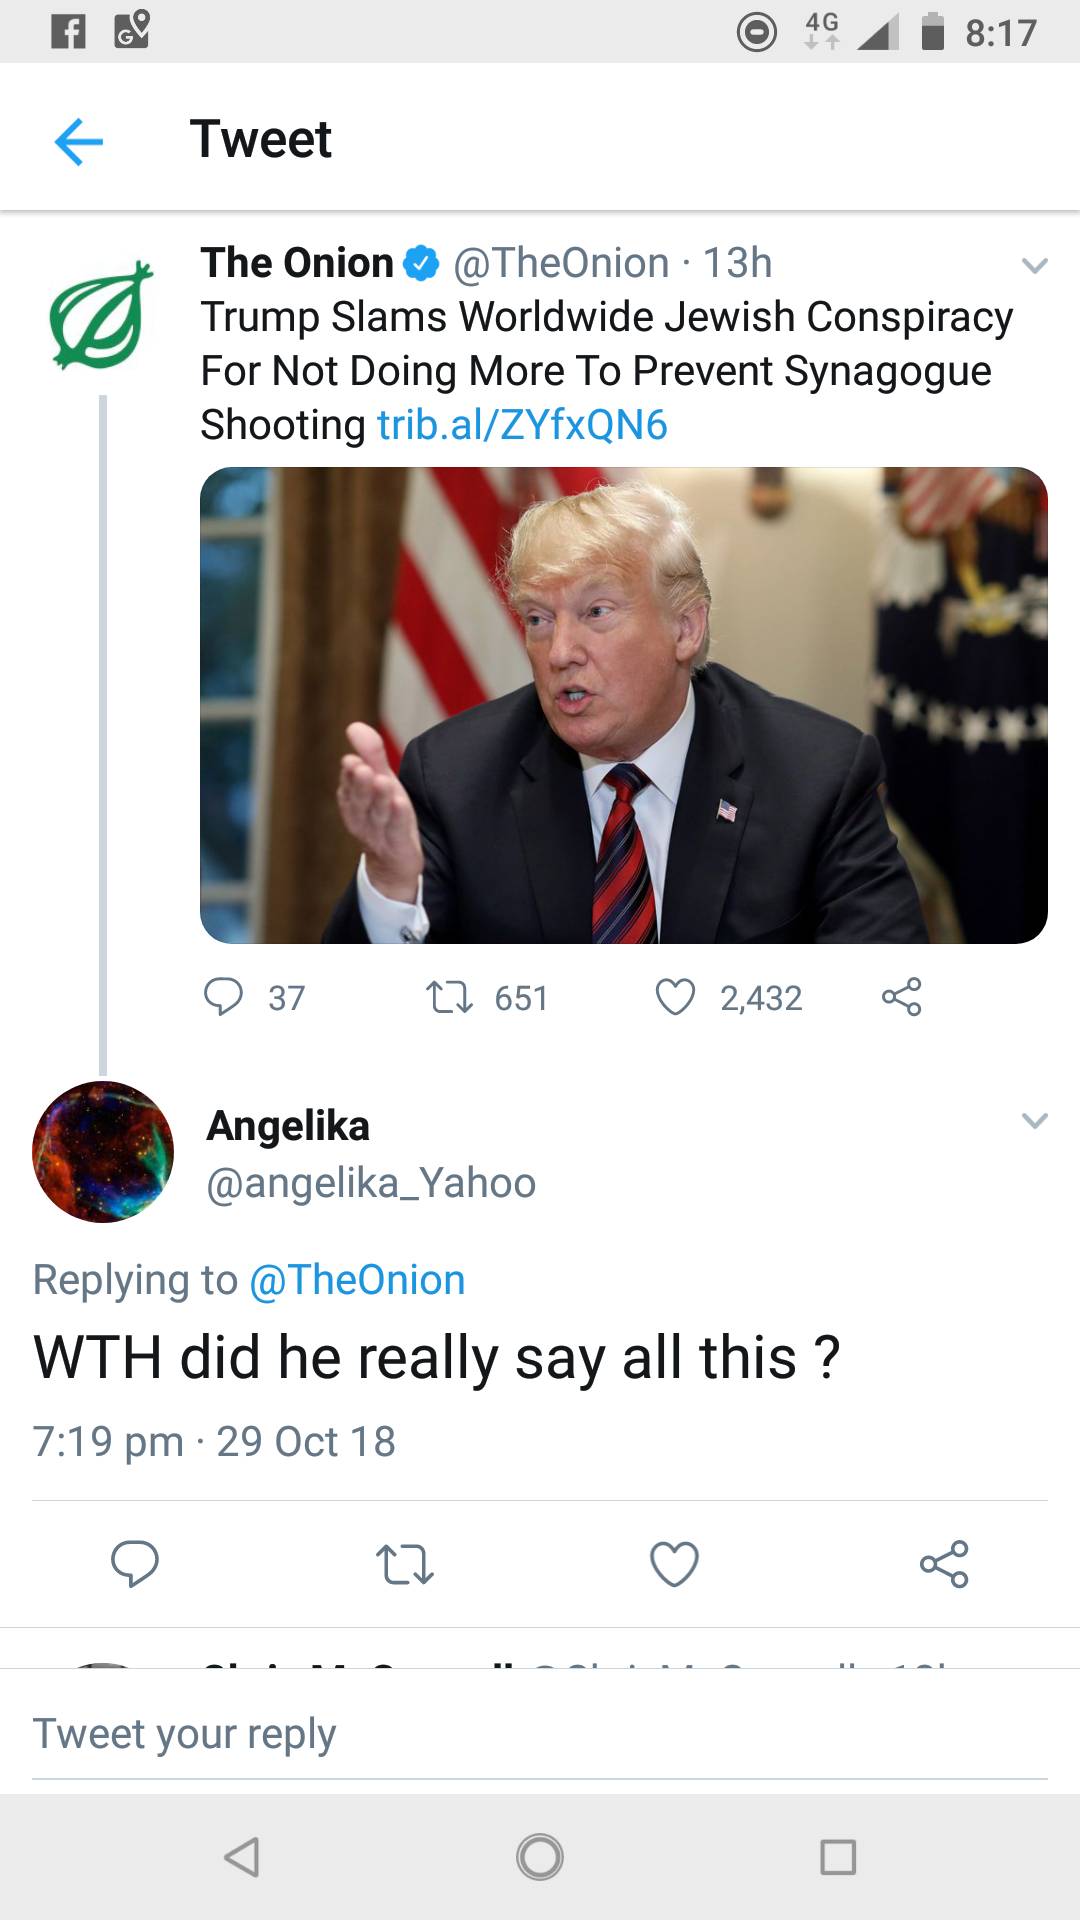
Task: Open the share icon on The Onion's tweet
Action: tap(903, 996)
